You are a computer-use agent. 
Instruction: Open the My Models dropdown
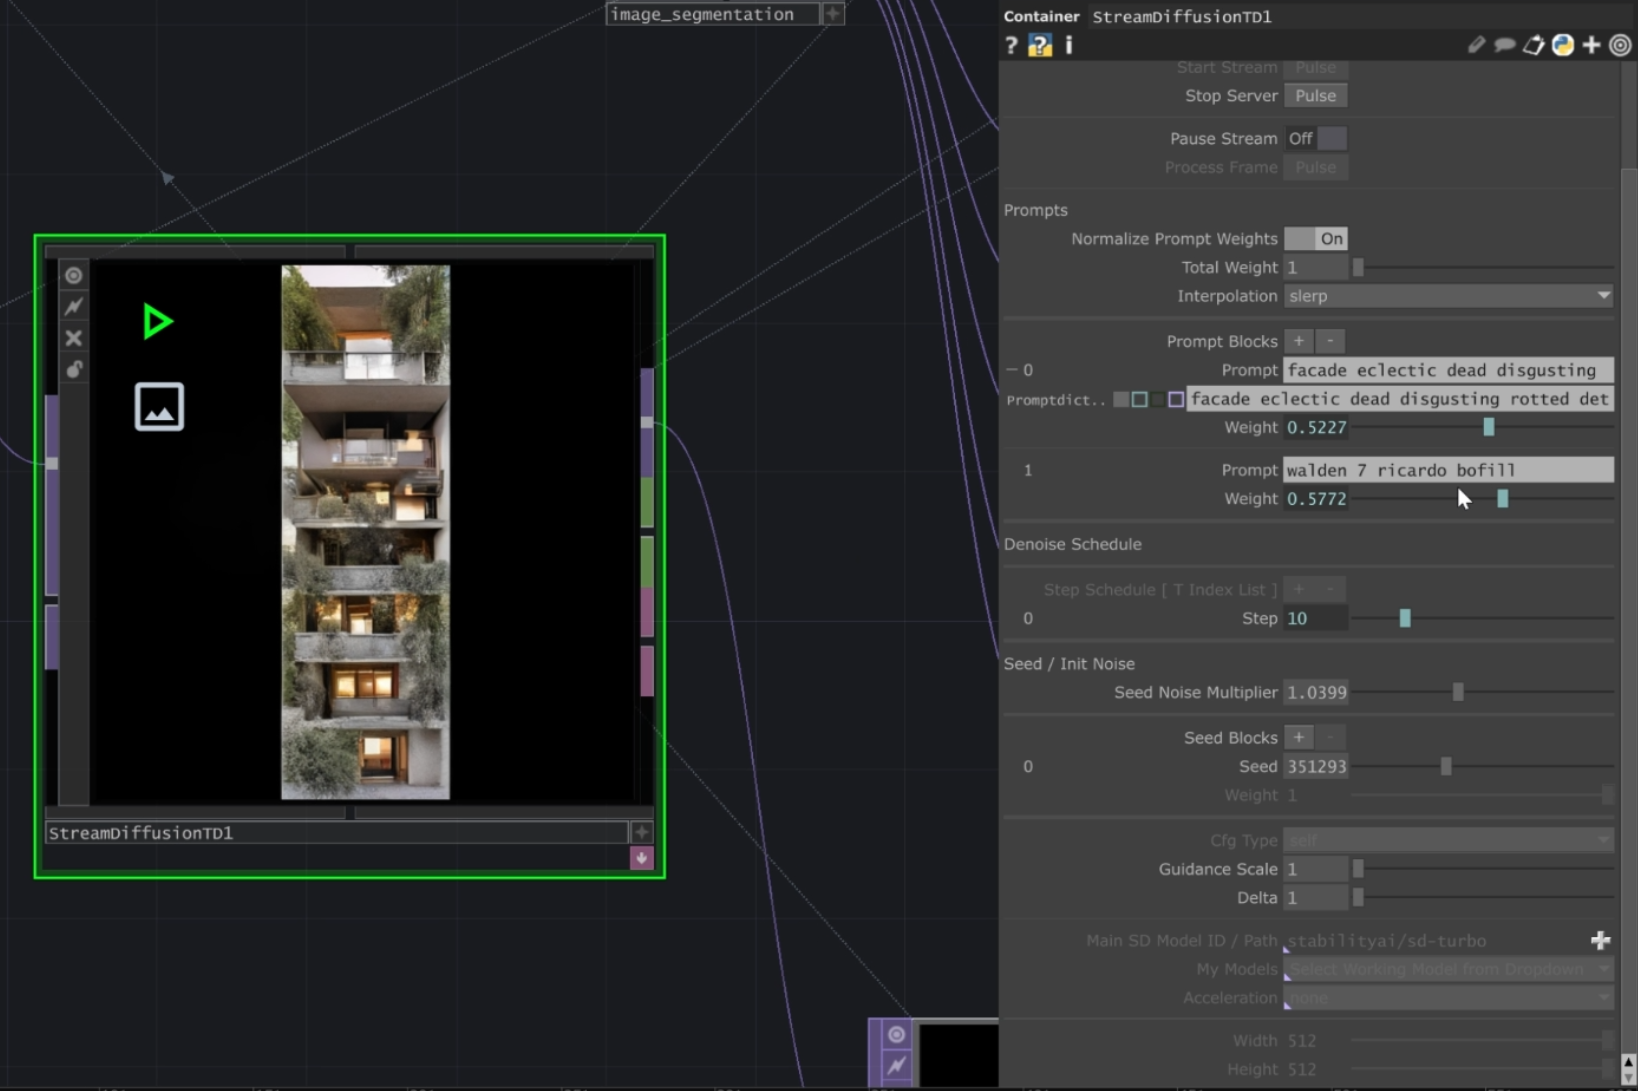point(1447,968)
